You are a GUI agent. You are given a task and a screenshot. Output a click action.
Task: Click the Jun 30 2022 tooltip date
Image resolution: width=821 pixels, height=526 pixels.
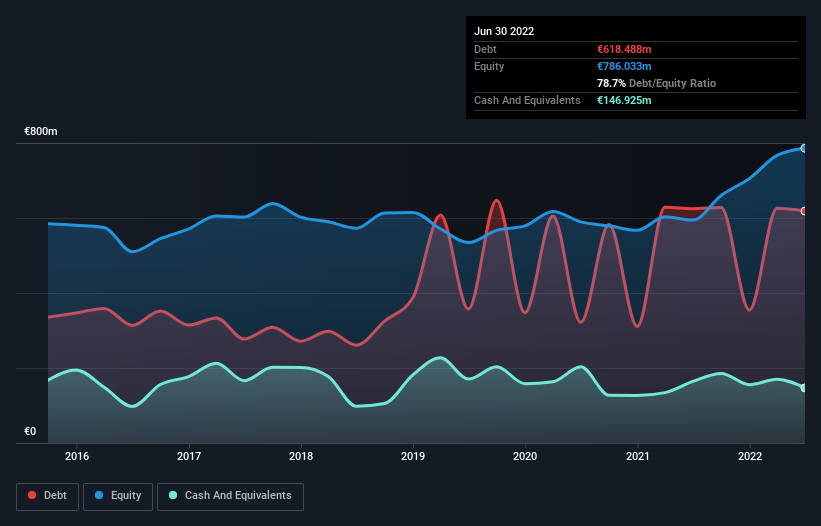504,31
